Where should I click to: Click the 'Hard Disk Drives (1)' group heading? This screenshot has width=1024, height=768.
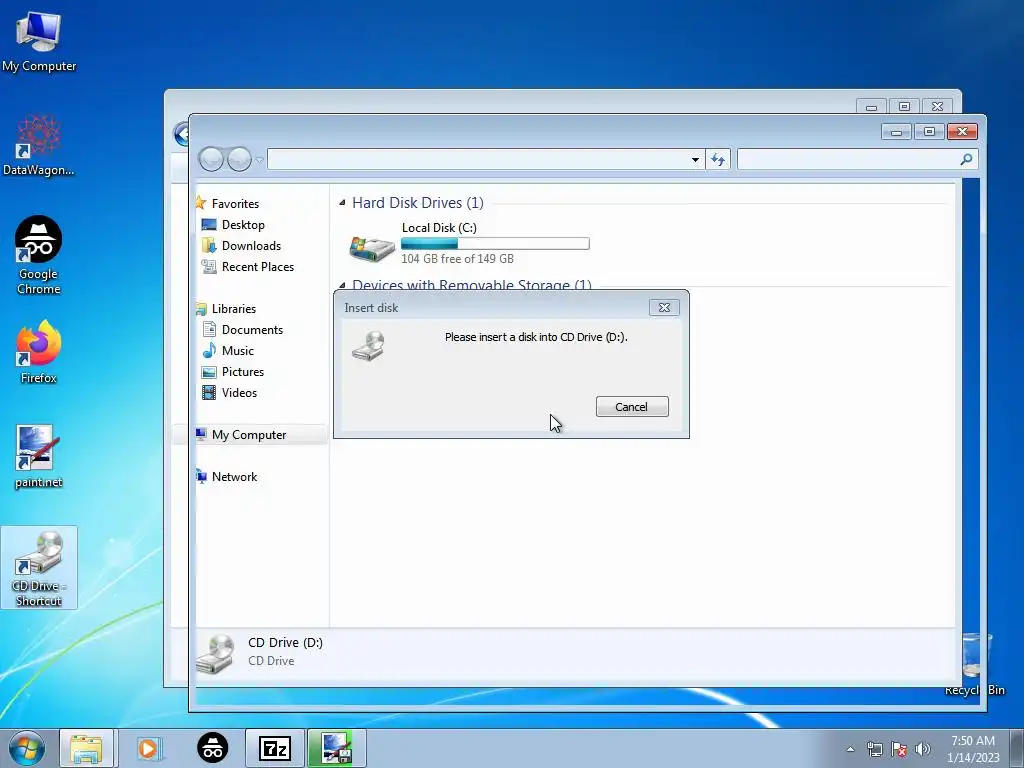(x=418, y=203)
